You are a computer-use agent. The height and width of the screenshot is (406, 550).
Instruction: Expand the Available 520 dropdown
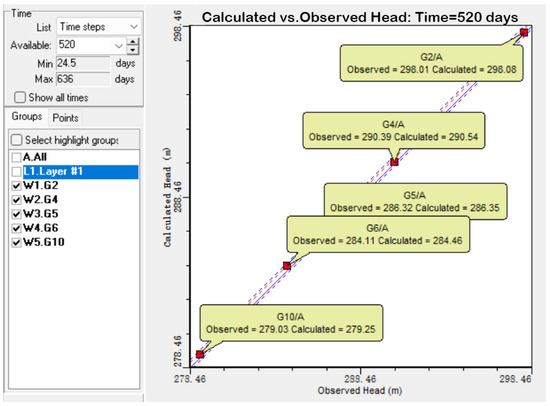tap(91, 45)
